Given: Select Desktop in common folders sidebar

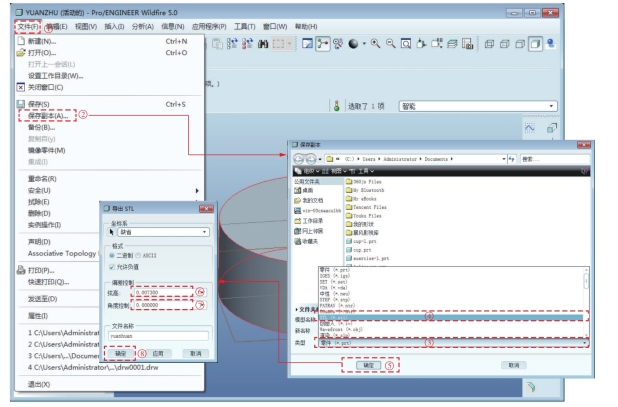Looking at the screenshot, I should coord(303,190).
